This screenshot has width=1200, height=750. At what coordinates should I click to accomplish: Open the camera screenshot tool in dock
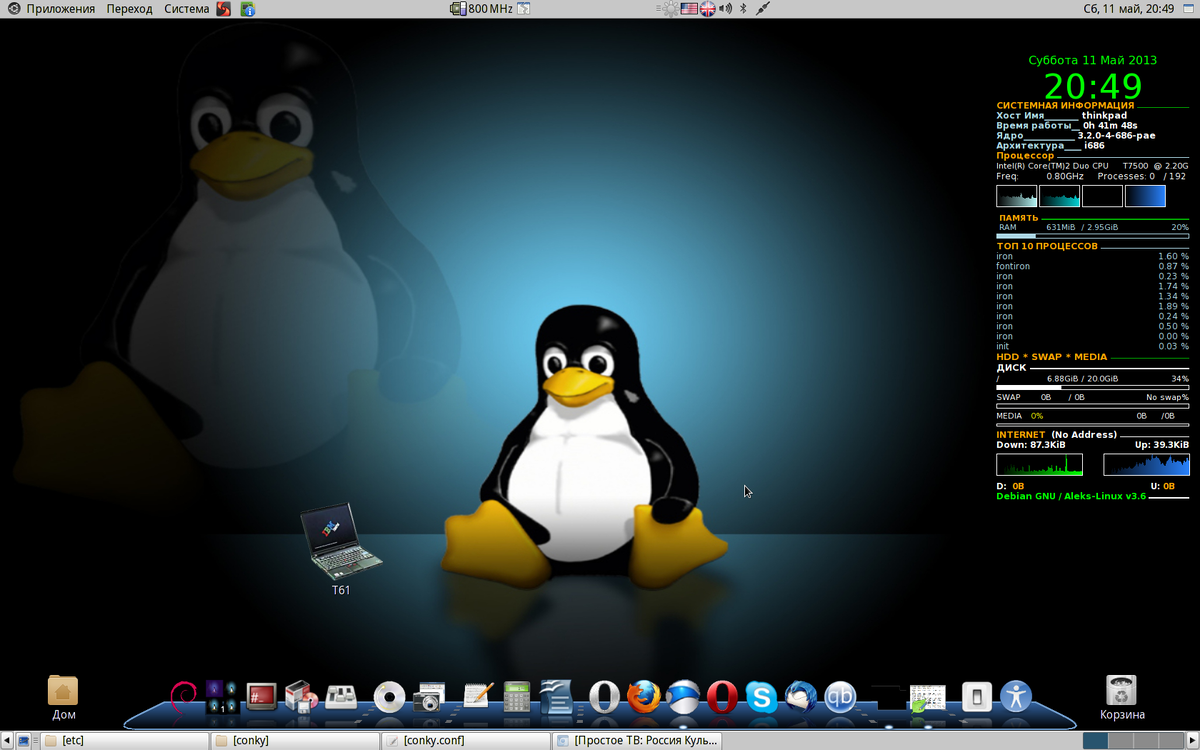(x=429, y=696)
